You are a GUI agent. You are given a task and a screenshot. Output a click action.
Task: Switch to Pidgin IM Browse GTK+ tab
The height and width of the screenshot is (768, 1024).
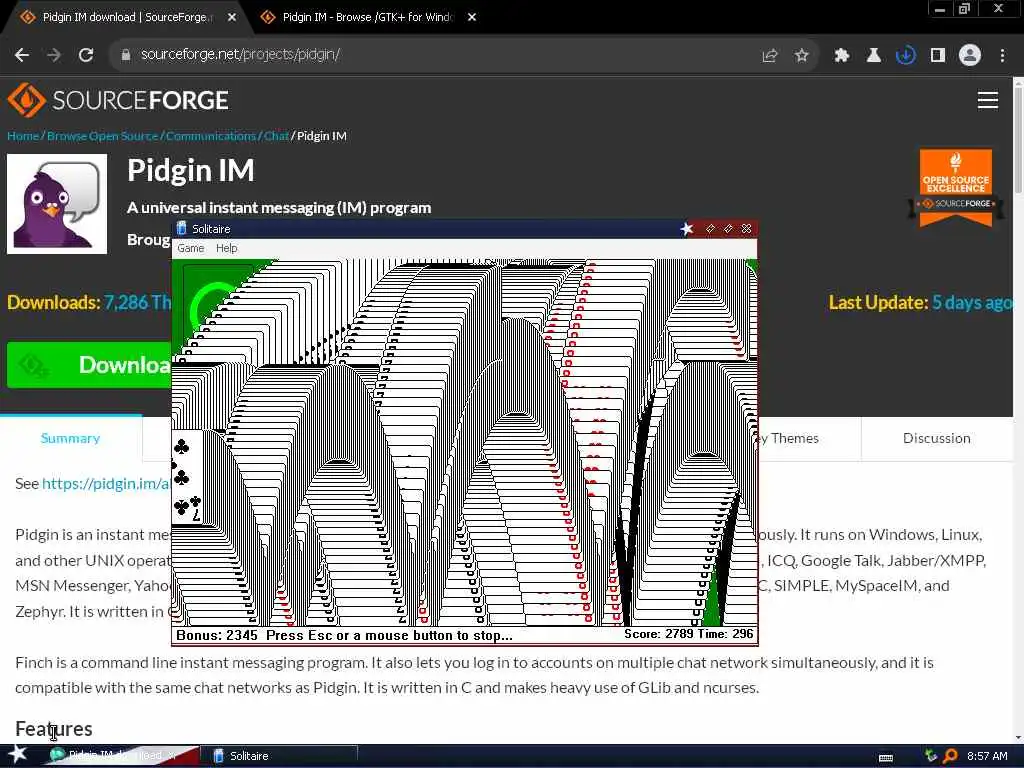click(x=366, y=17)
